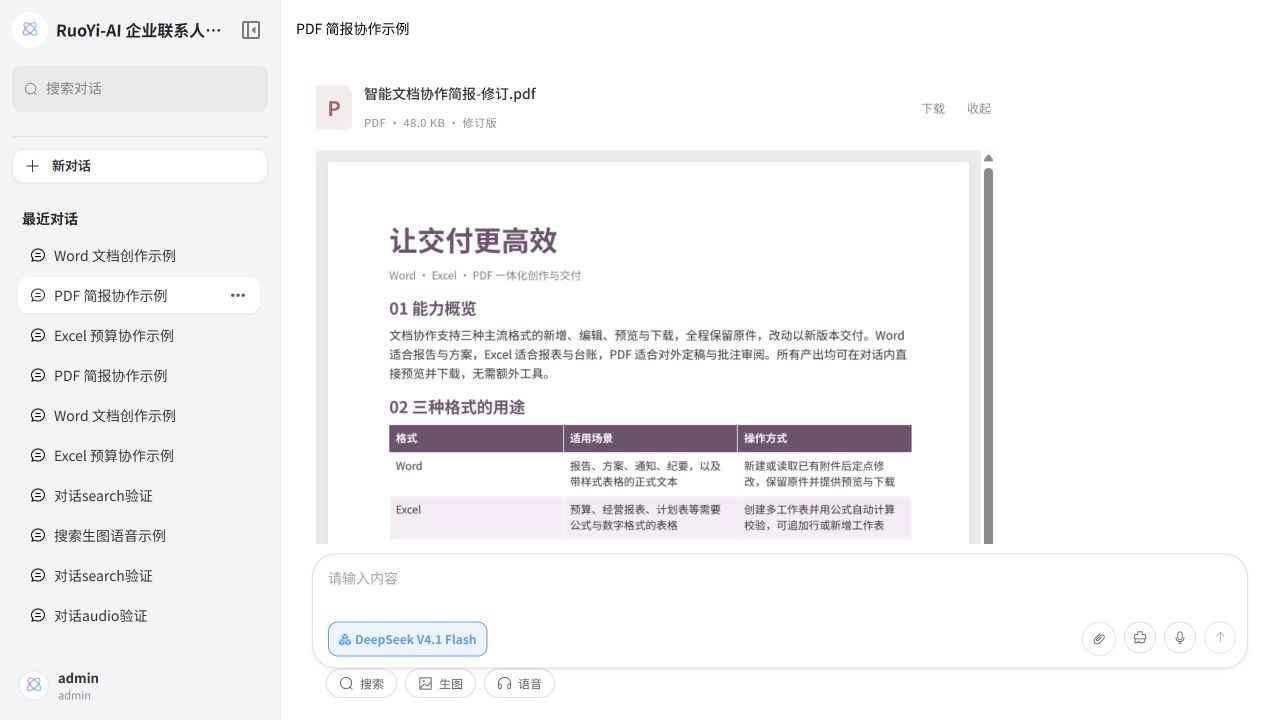
Task: Click the 01 能力概览 section heading
Action: [433, 309]
